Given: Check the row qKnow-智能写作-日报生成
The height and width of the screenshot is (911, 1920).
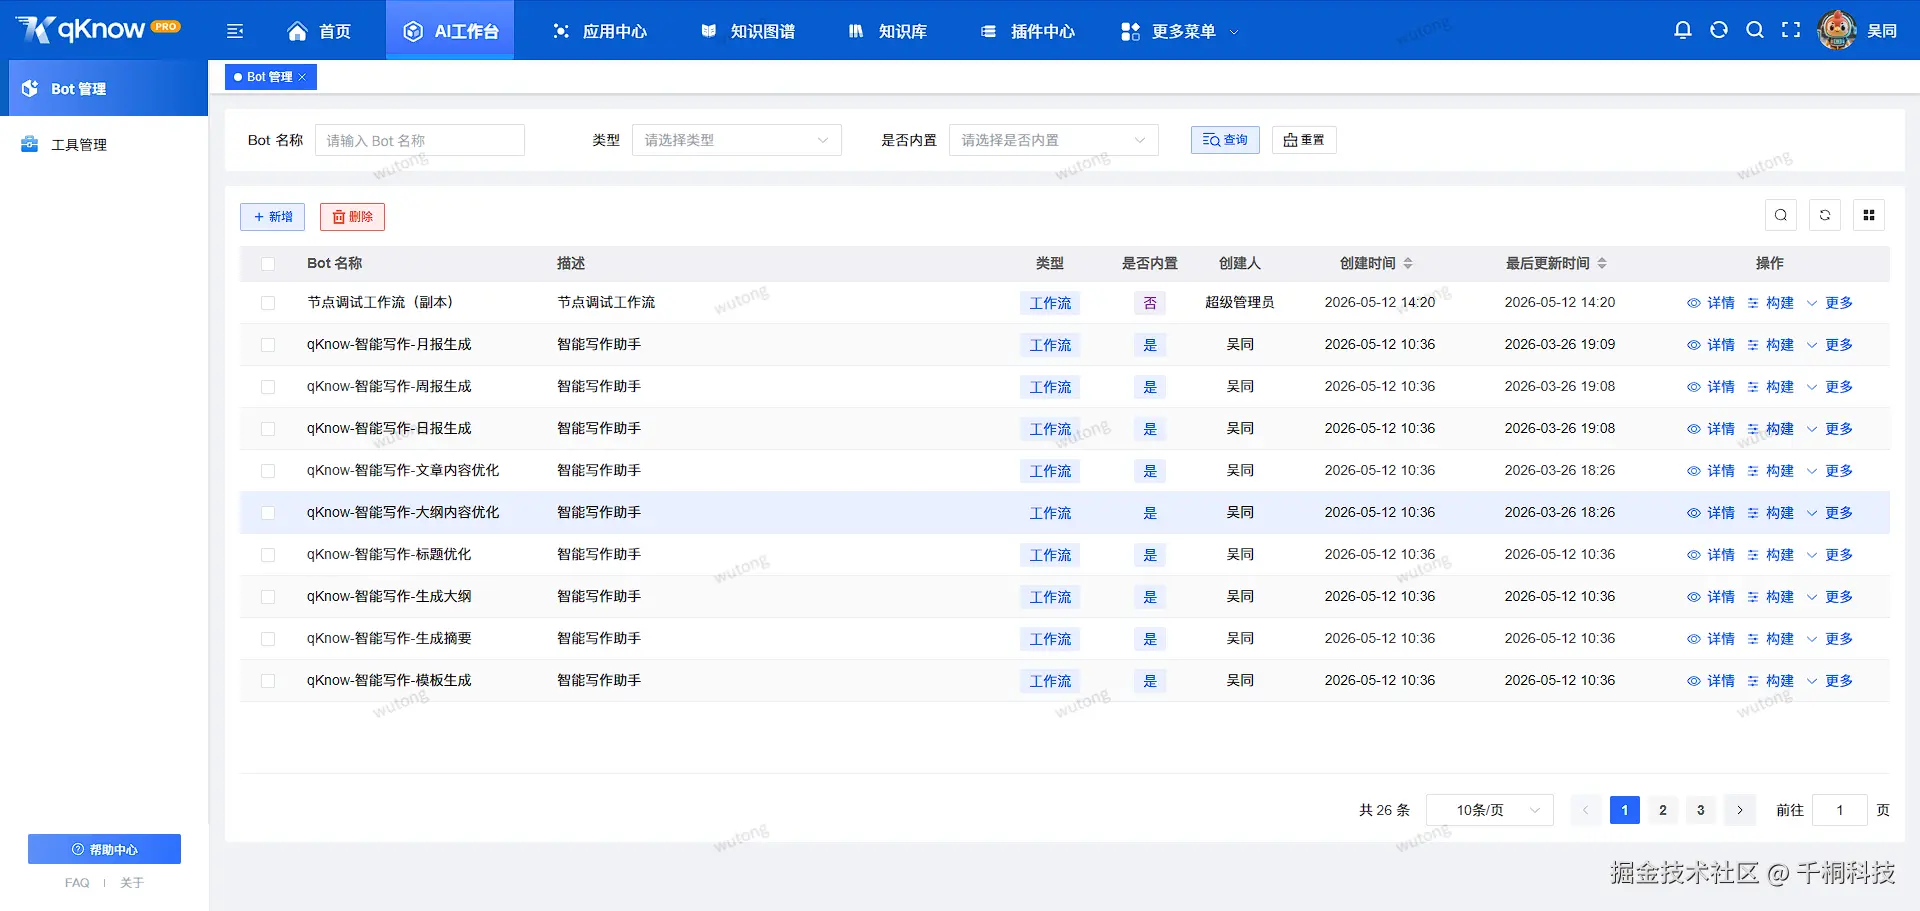Looking at the screenshot, I should 268,429.
